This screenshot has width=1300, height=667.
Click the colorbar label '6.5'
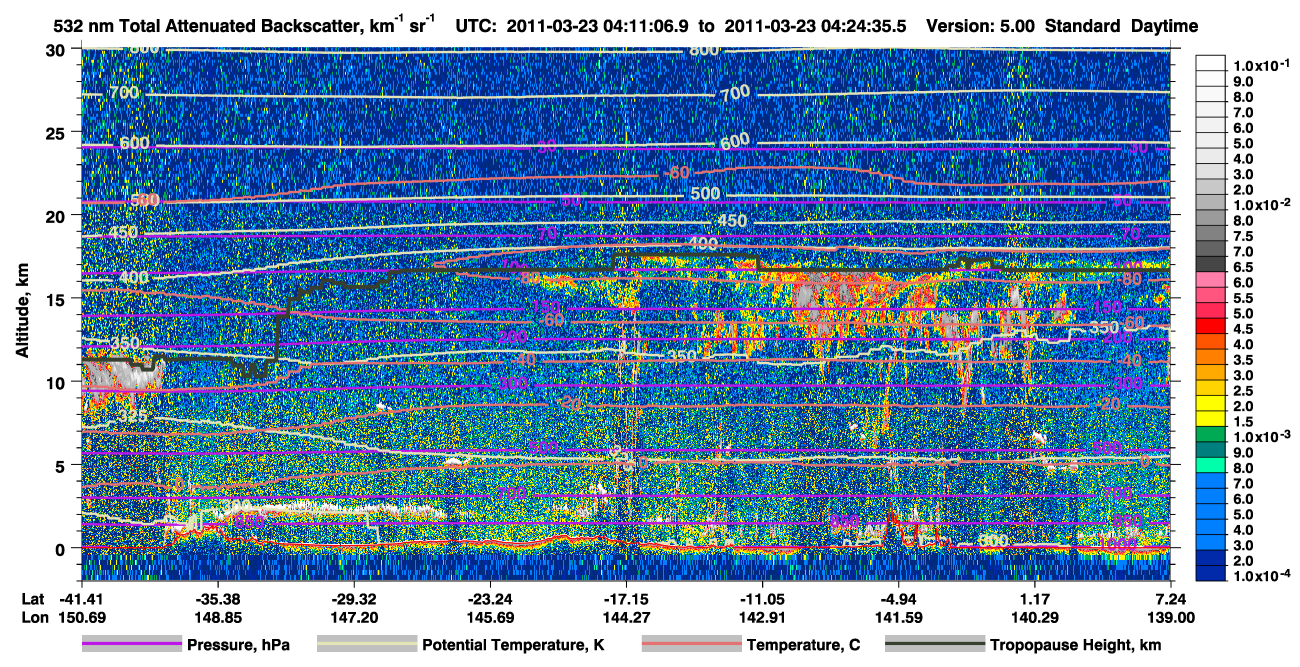(1243, 267)
